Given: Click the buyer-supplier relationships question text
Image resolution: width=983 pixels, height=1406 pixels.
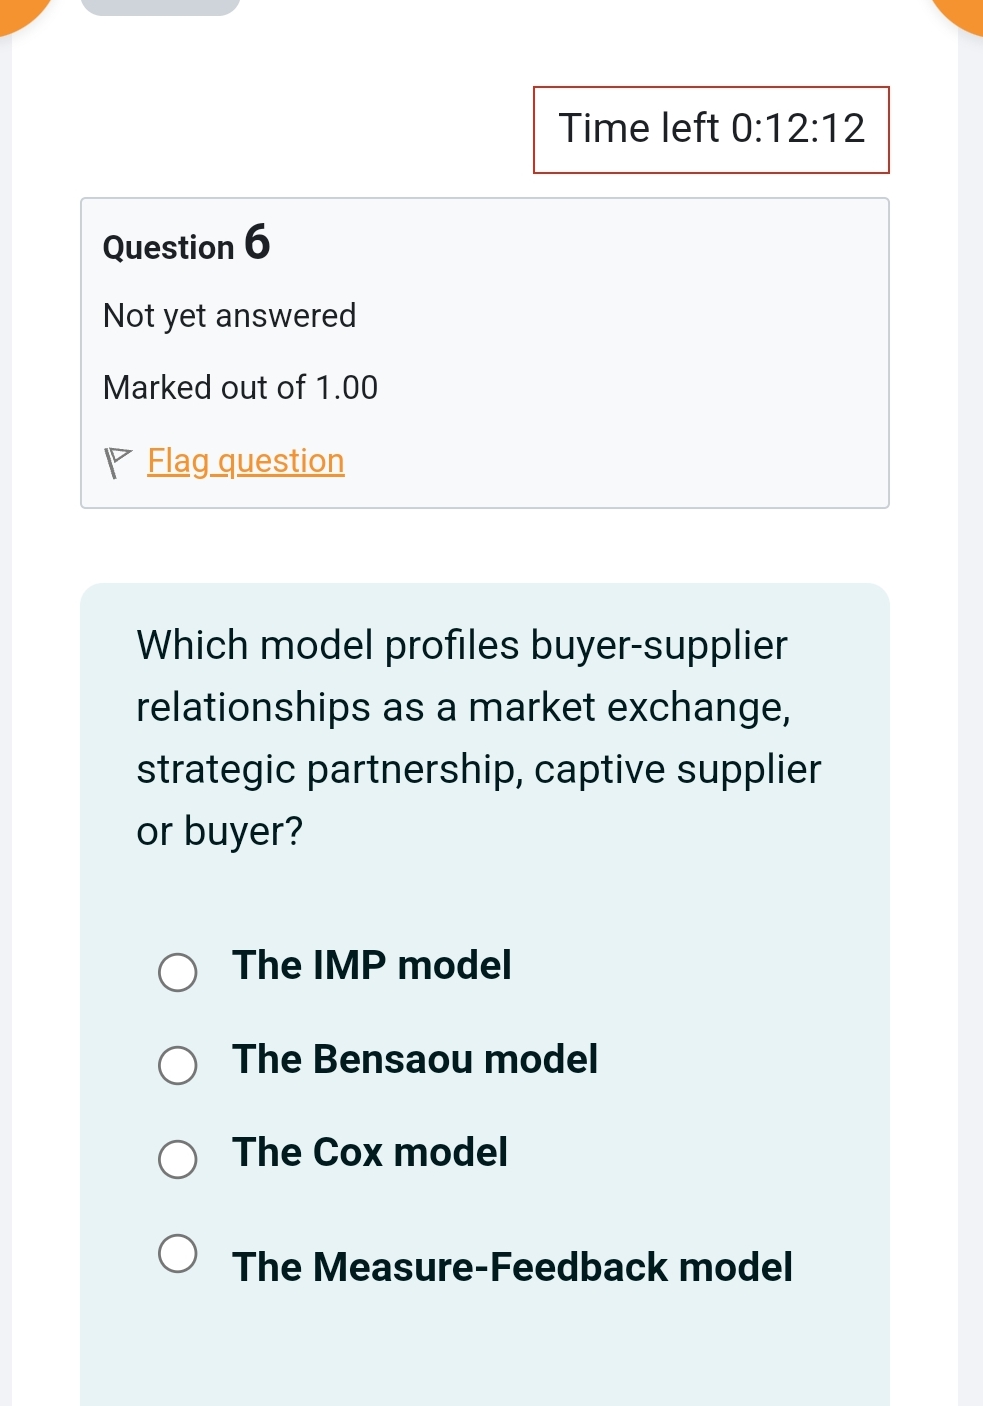Looking at the screenshot, I should [478, 707].
